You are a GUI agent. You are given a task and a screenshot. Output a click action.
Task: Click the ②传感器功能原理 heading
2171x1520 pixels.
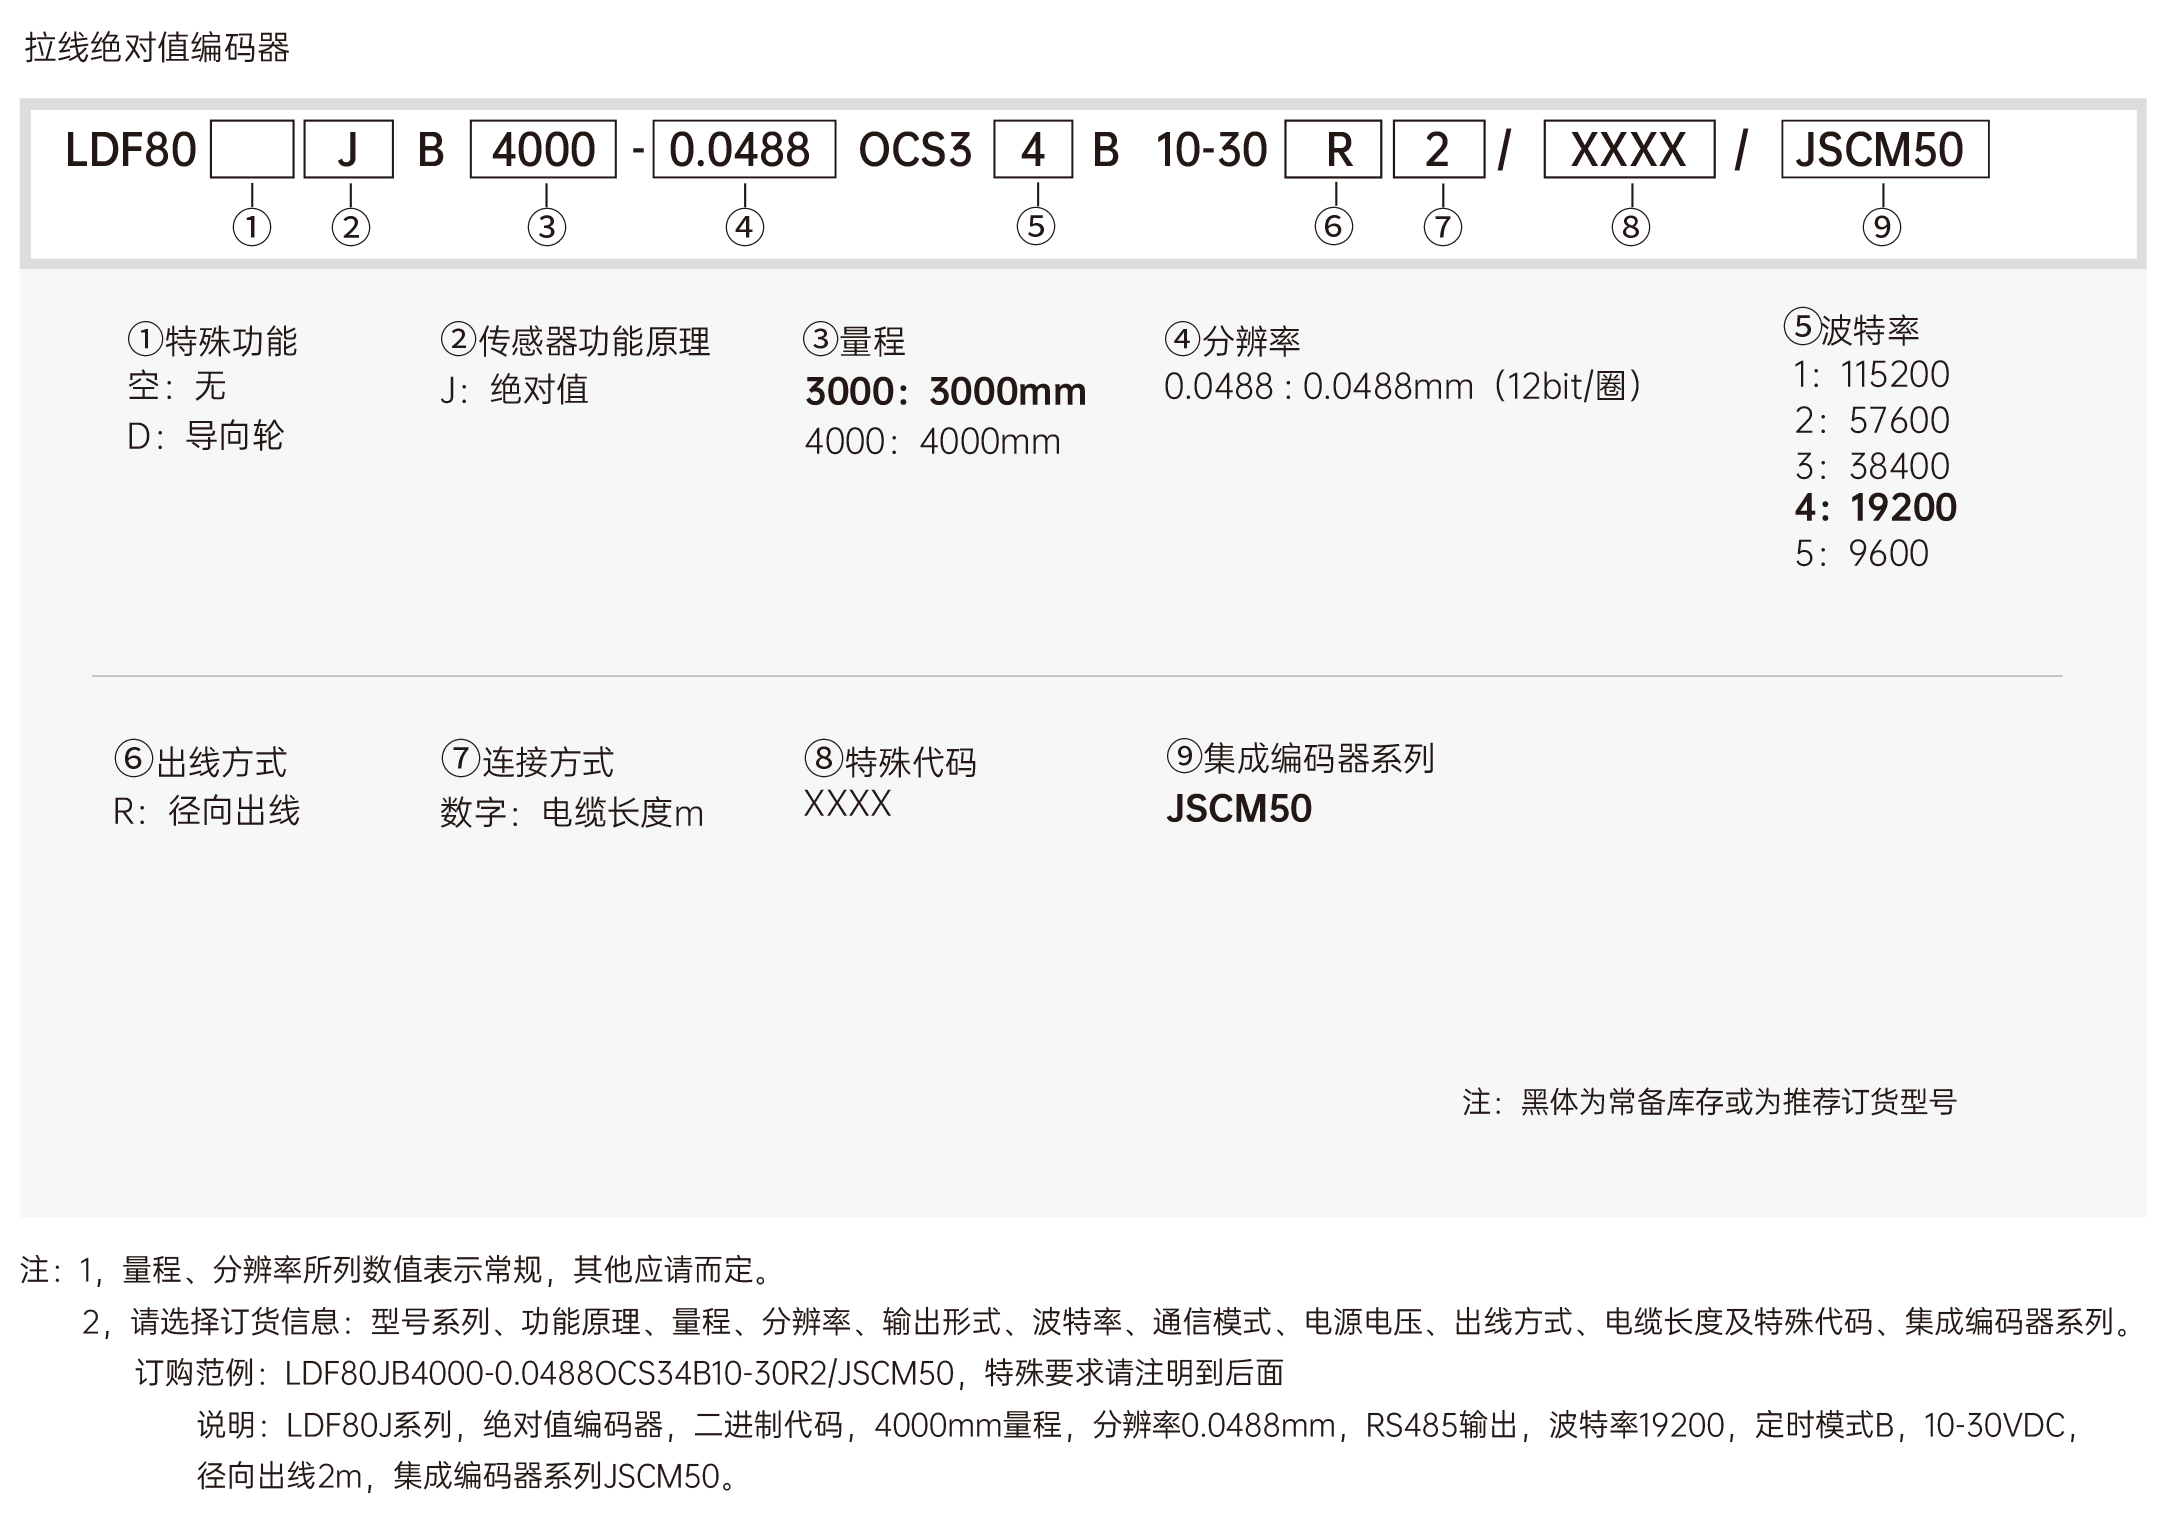(575, 341)
